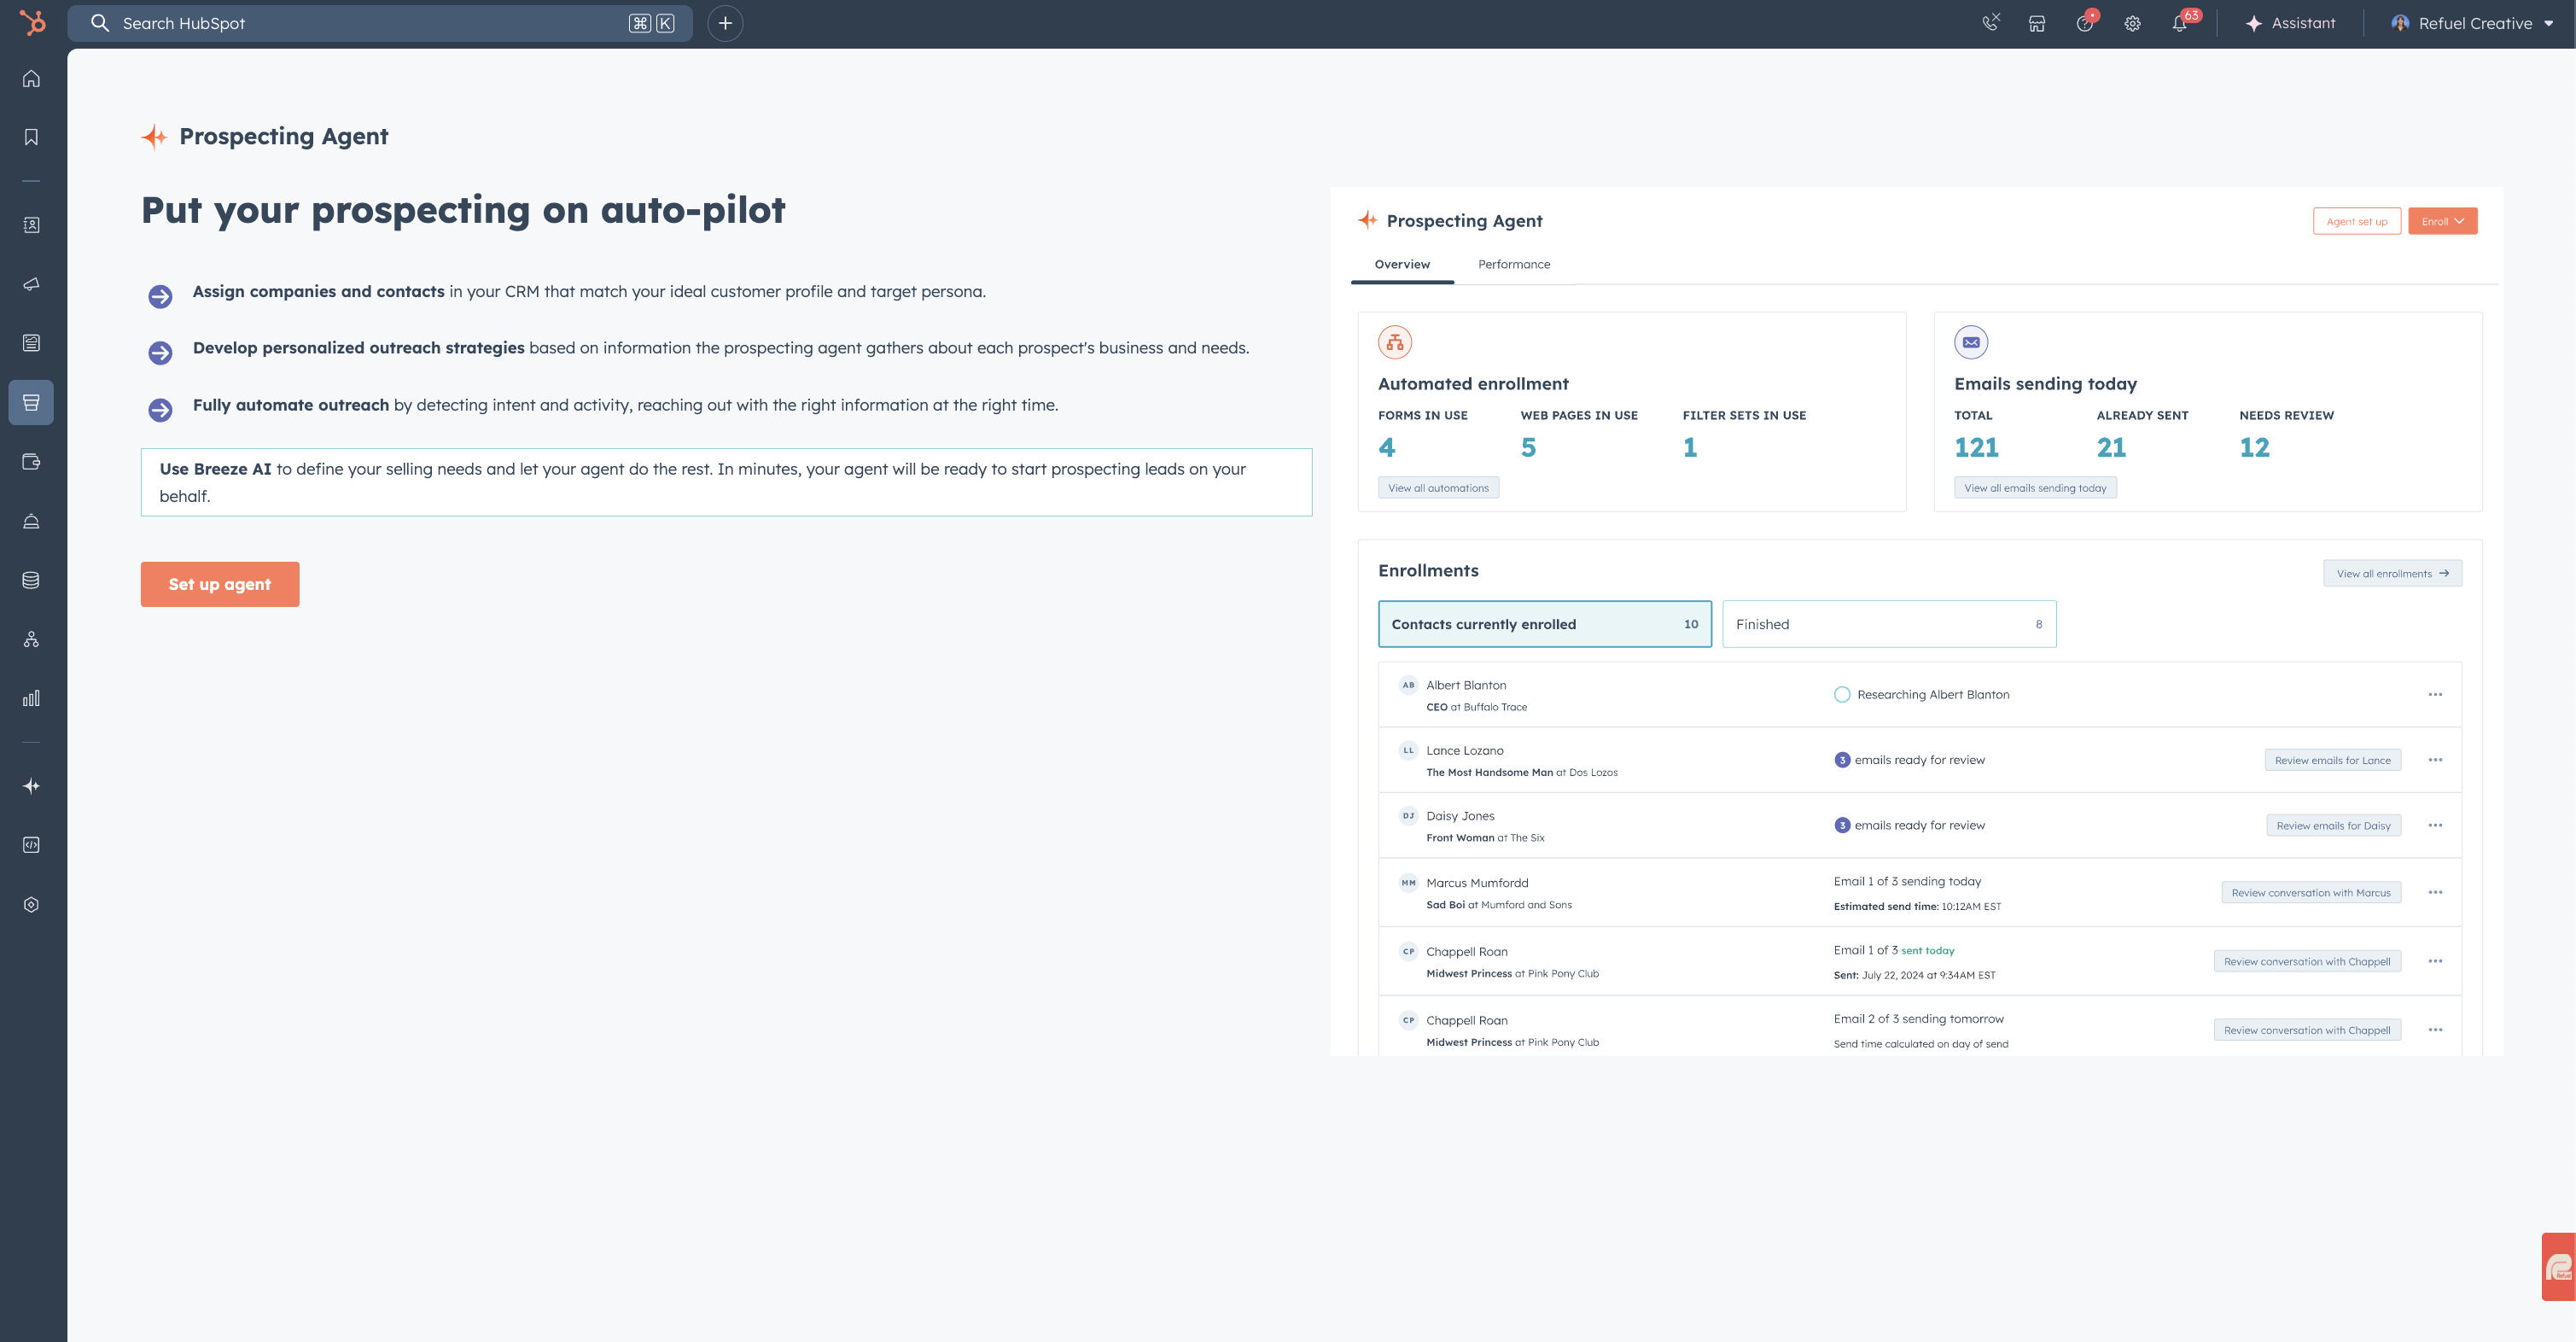Open the Marketplace storefront icon
The height and width of the screenshot is (1342, 2576).
[x=2036, y=23]
